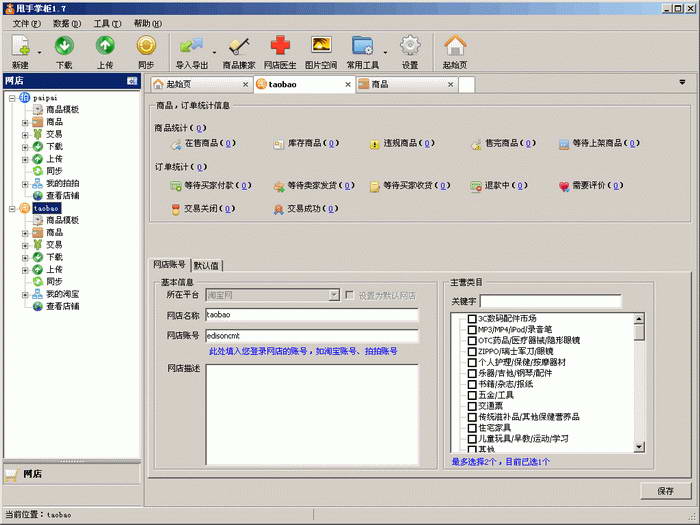Check OTC药品/医疗器械 category
Screen dimensions: 700x525
(x=472, y=341)
